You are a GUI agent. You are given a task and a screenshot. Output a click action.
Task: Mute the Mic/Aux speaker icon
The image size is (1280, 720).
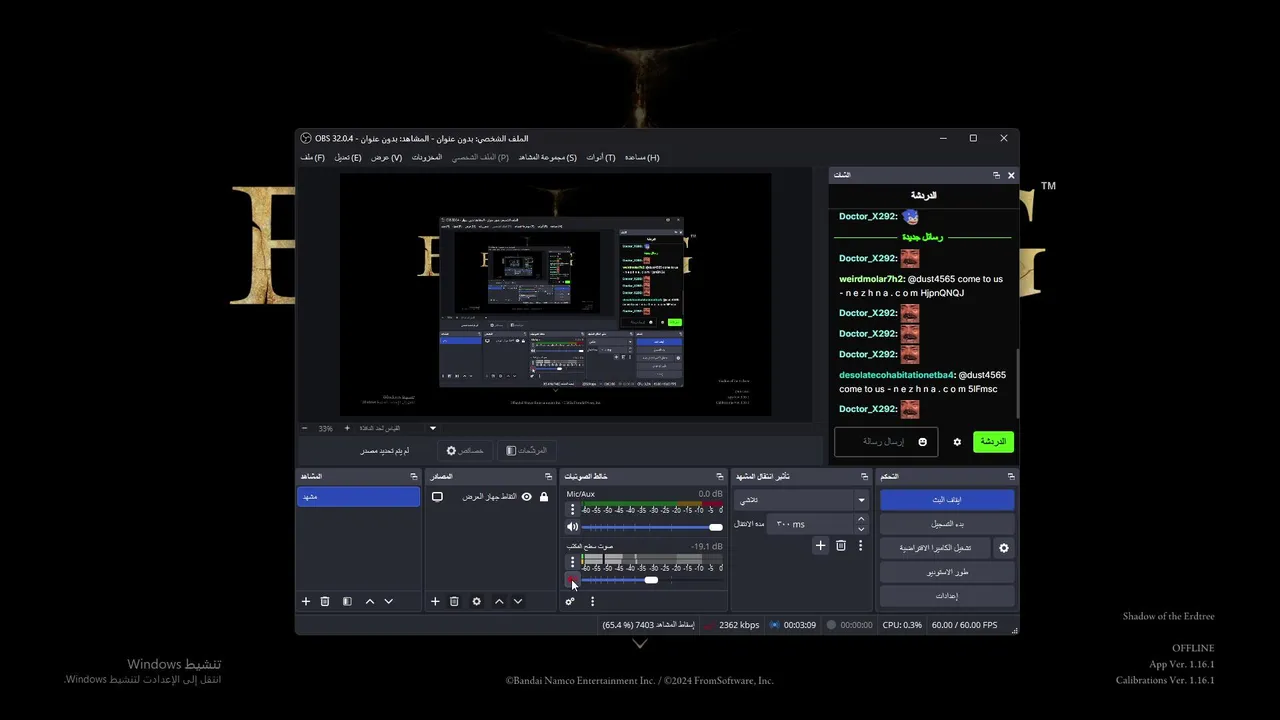click(x=572, y=527)
